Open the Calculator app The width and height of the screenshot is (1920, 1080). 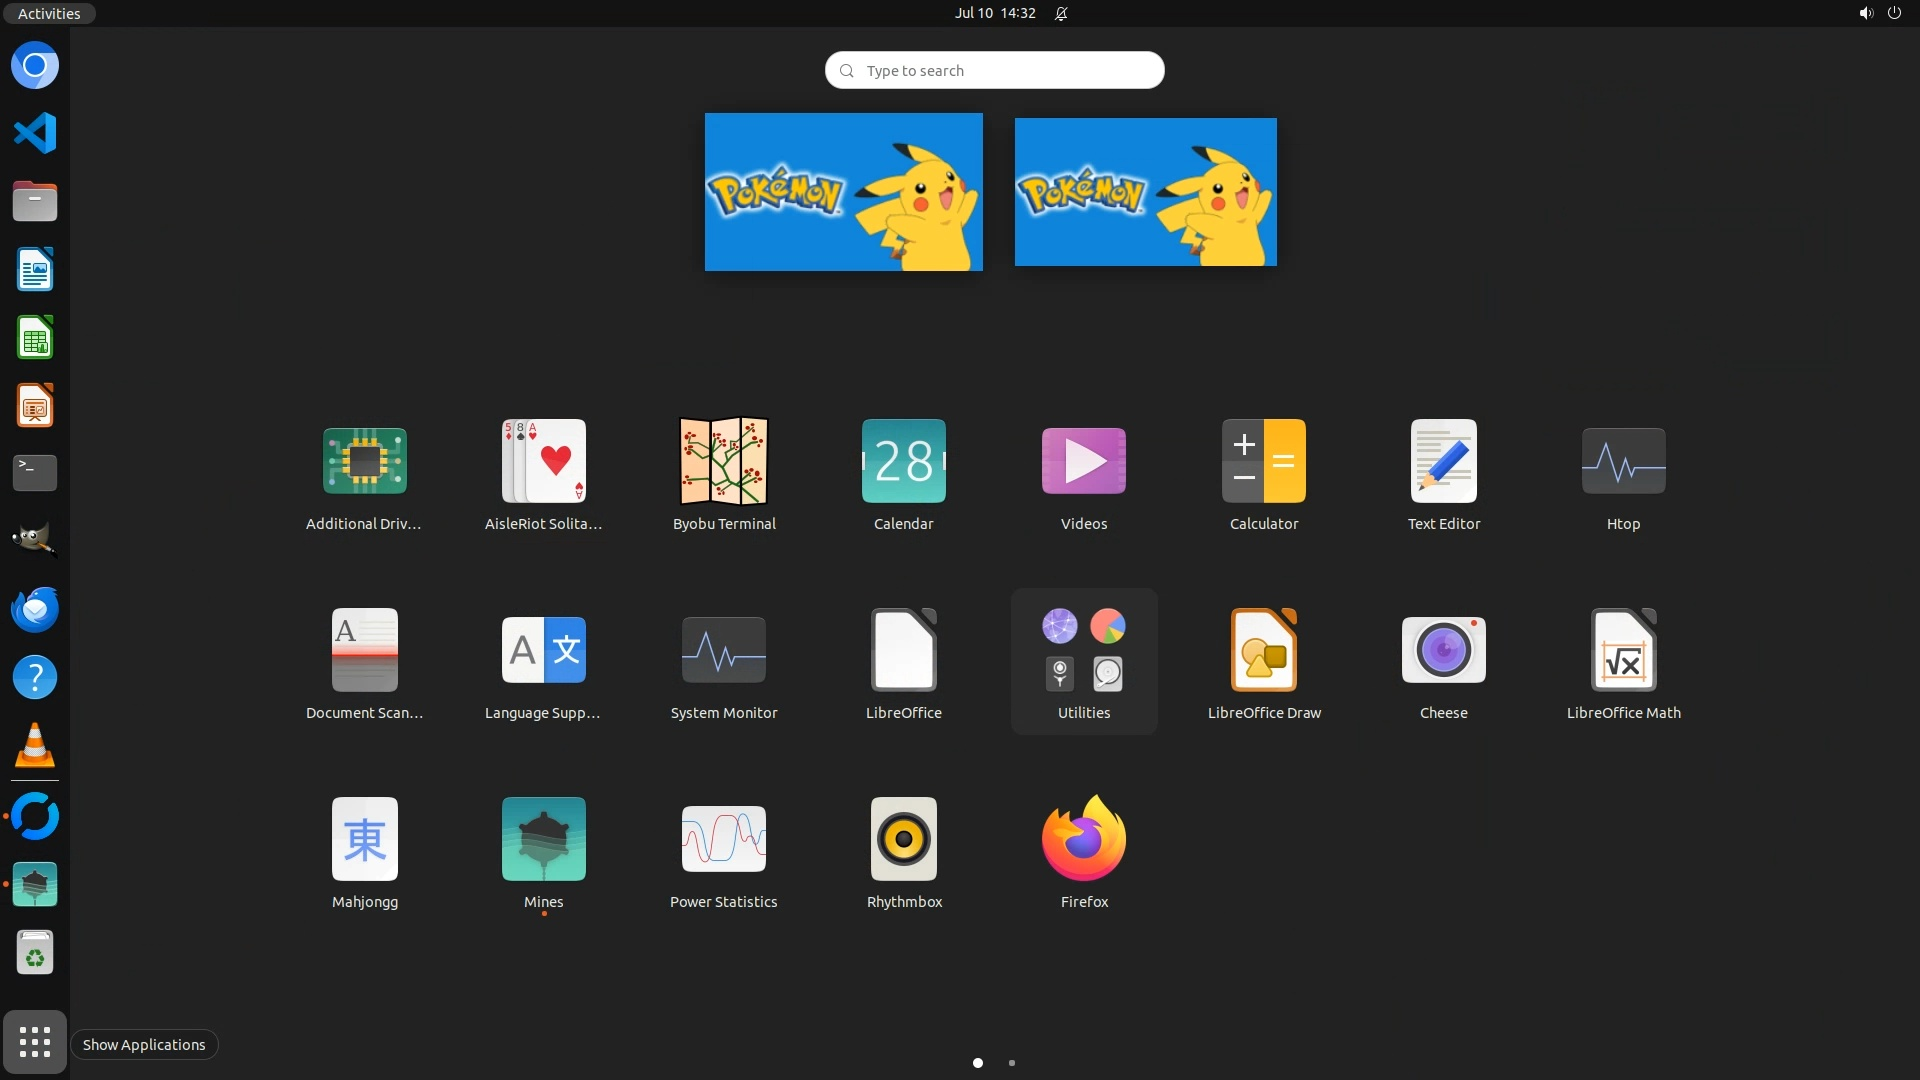coord(1263,462)
